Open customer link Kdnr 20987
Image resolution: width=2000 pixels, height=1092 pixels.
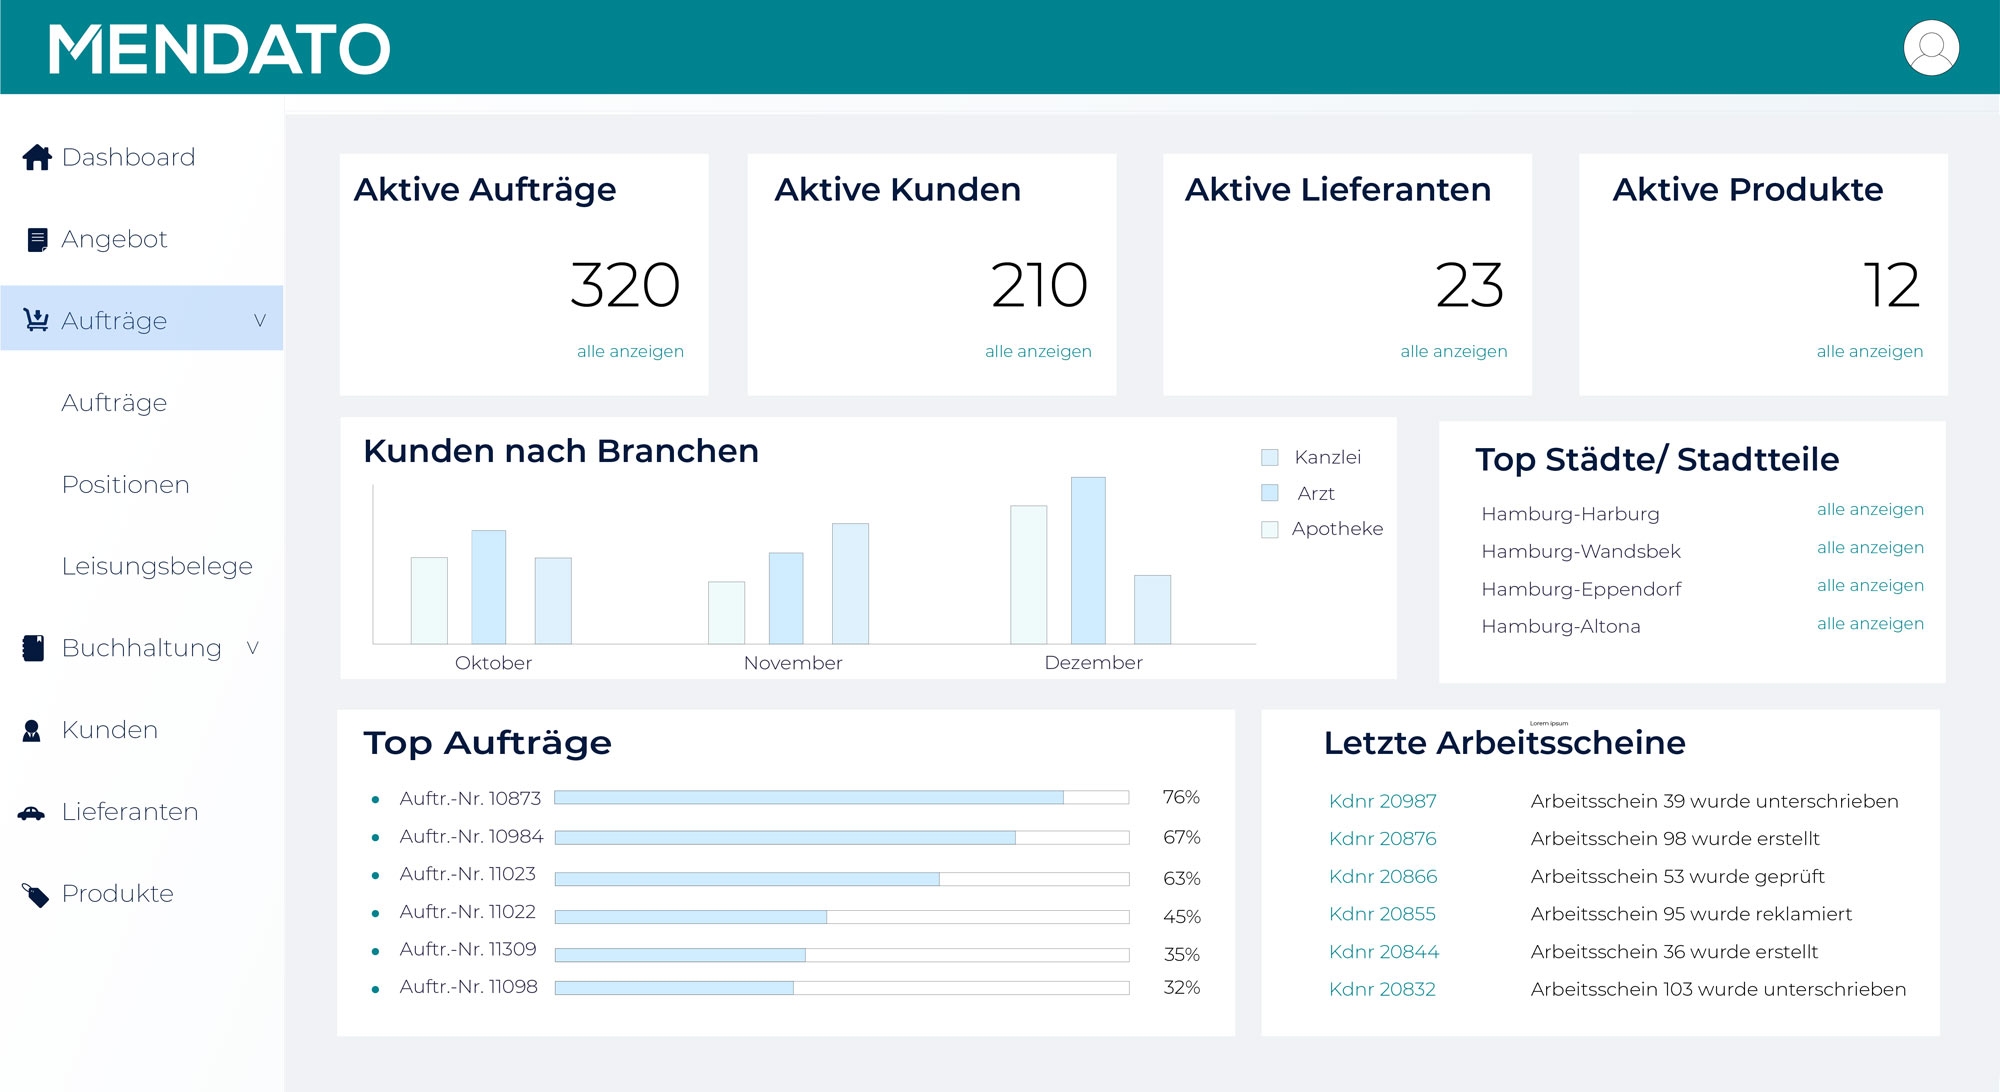point(1382,801)
